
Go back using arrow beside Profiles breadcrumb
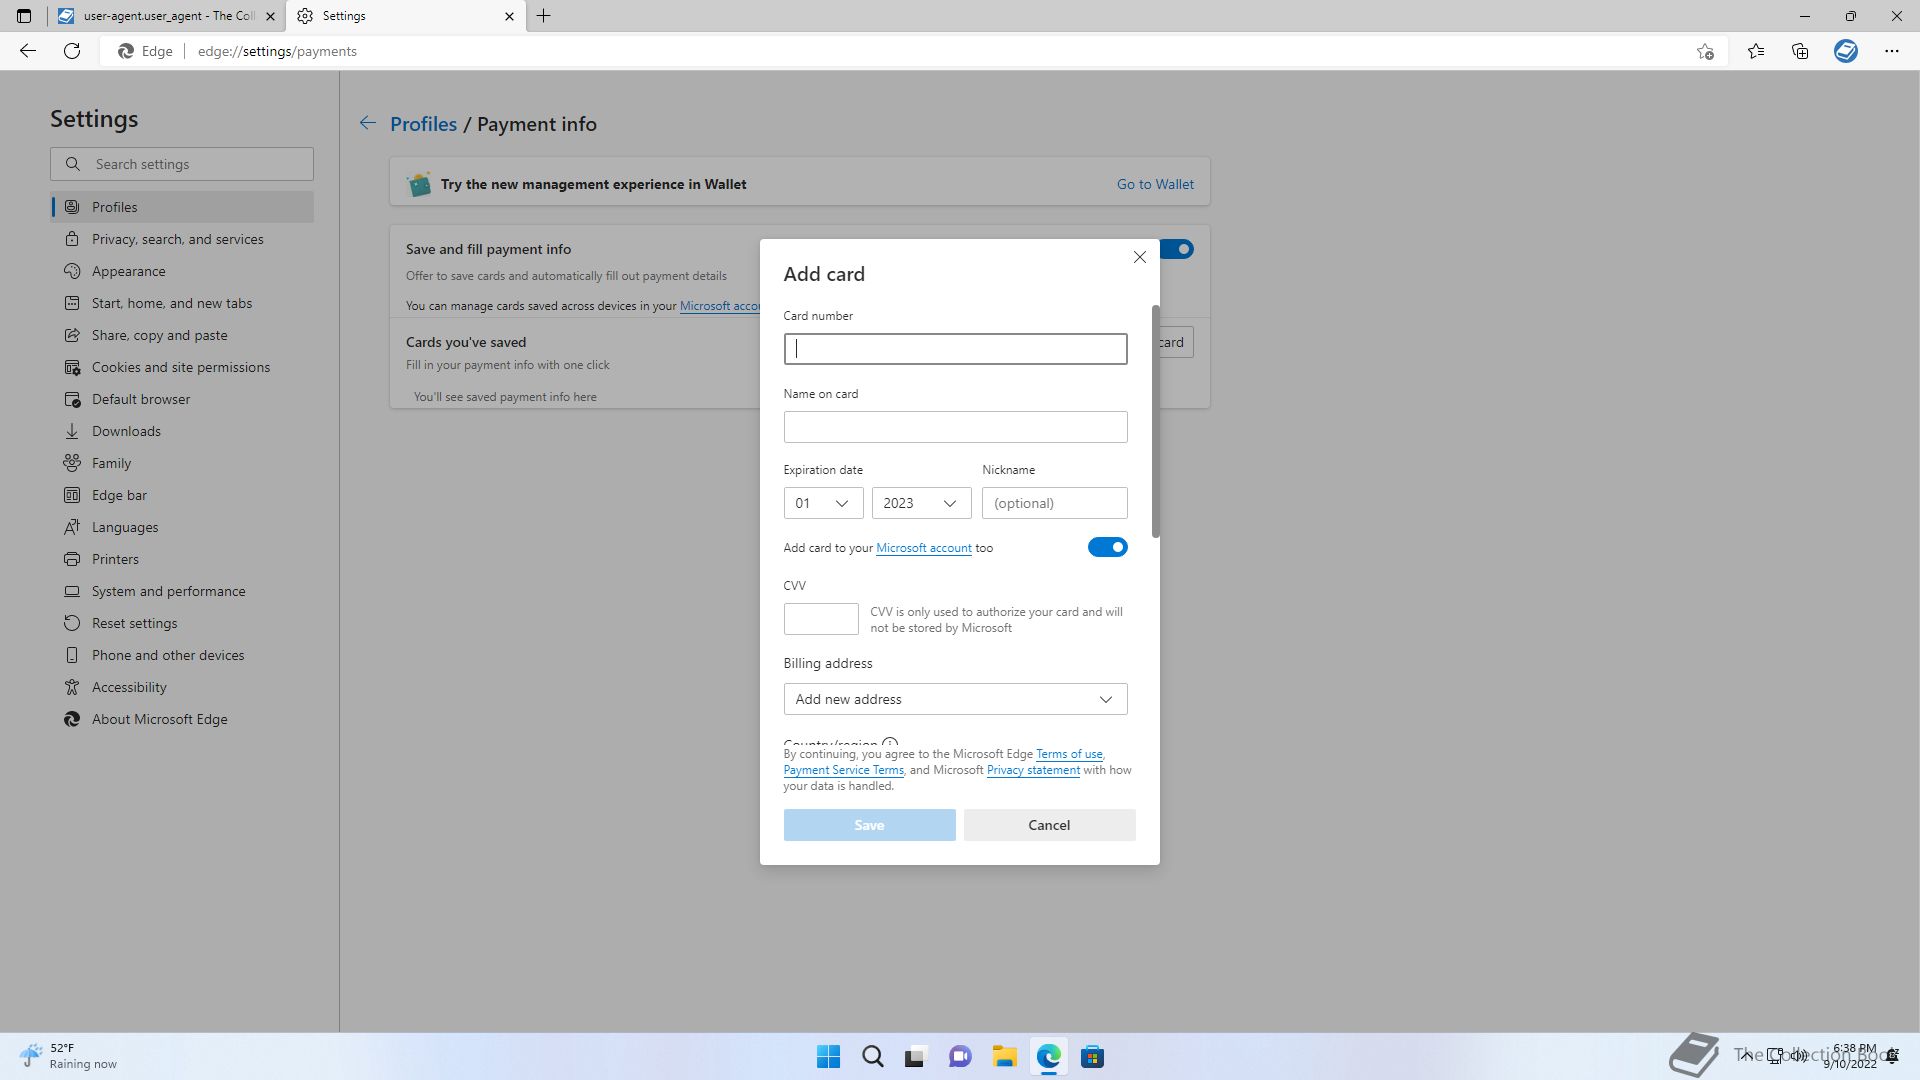368,123
